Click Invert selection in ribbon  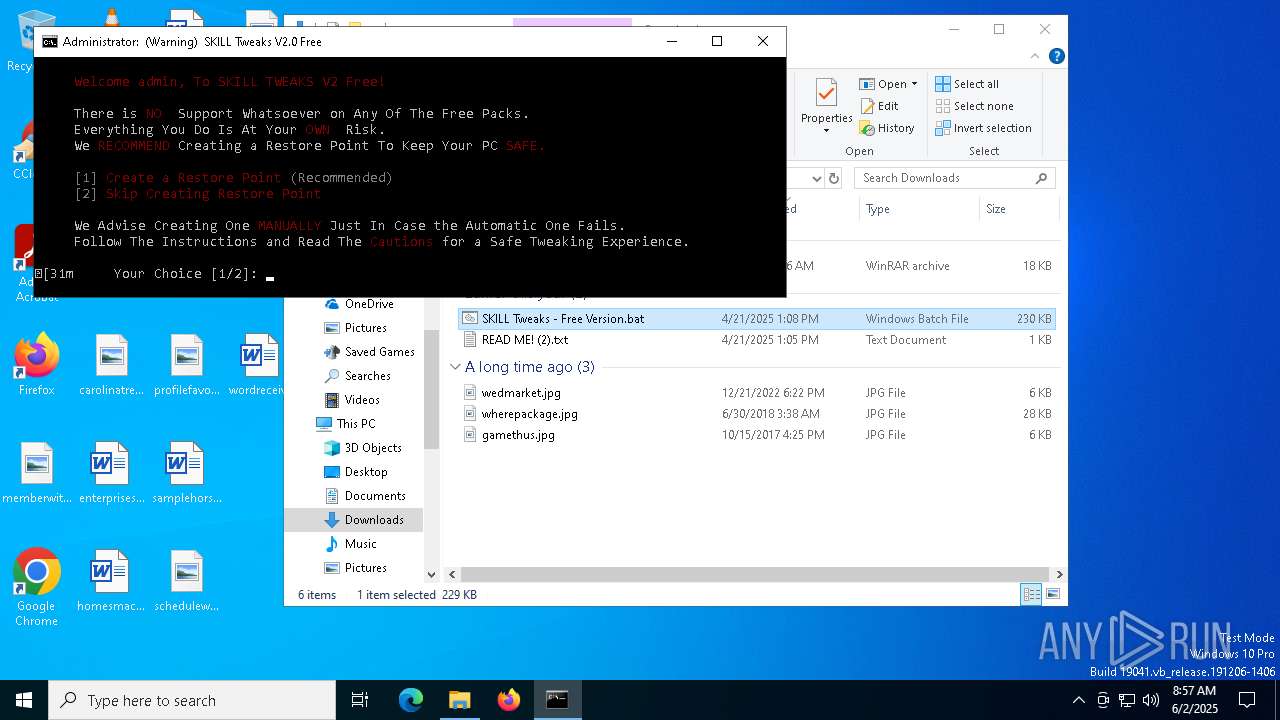[x=983, y=128]
